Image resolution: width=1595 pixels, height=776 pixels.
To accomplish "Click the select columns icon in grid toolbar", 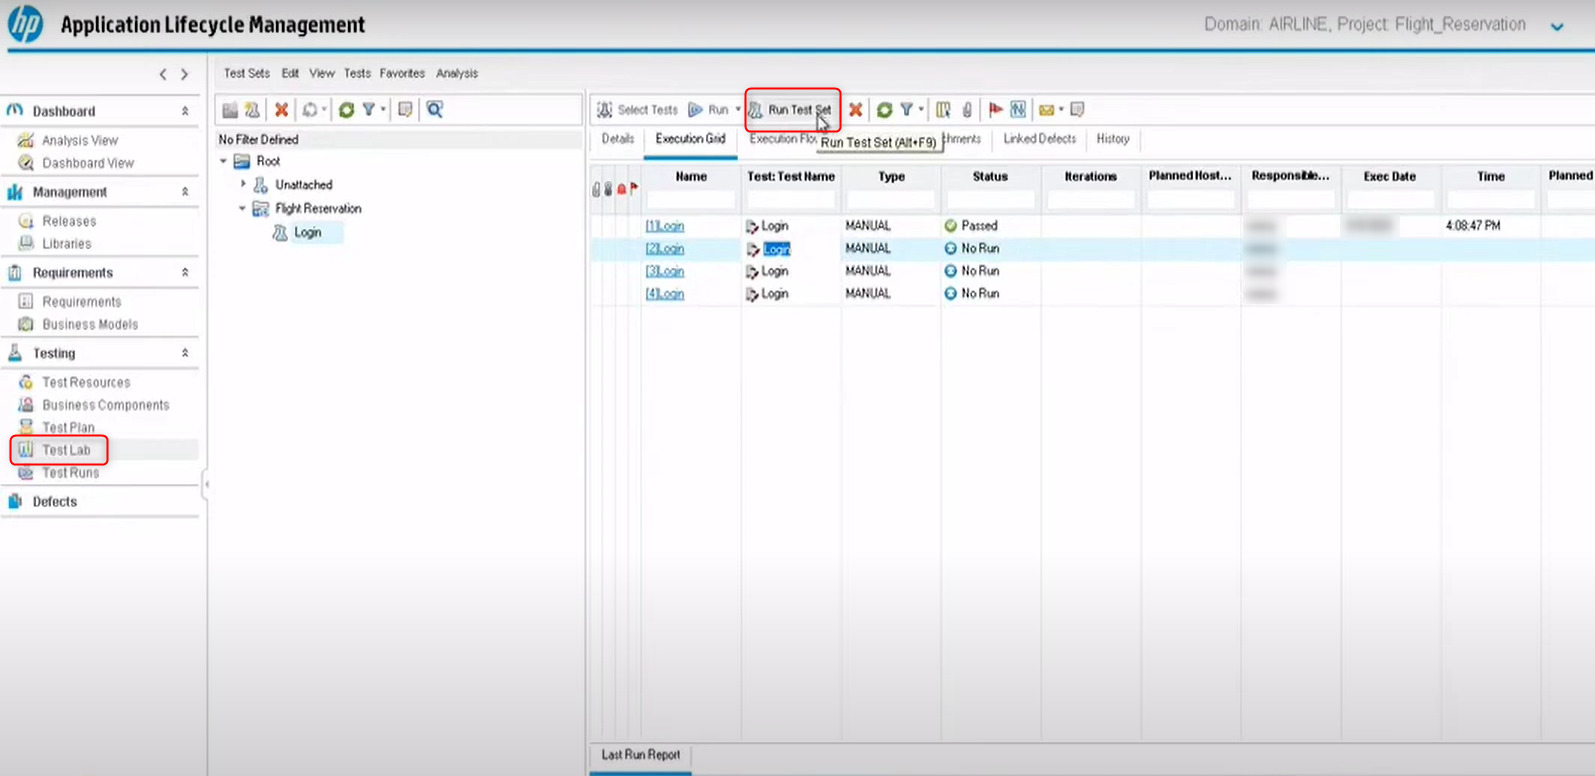I will click(943, 110).
